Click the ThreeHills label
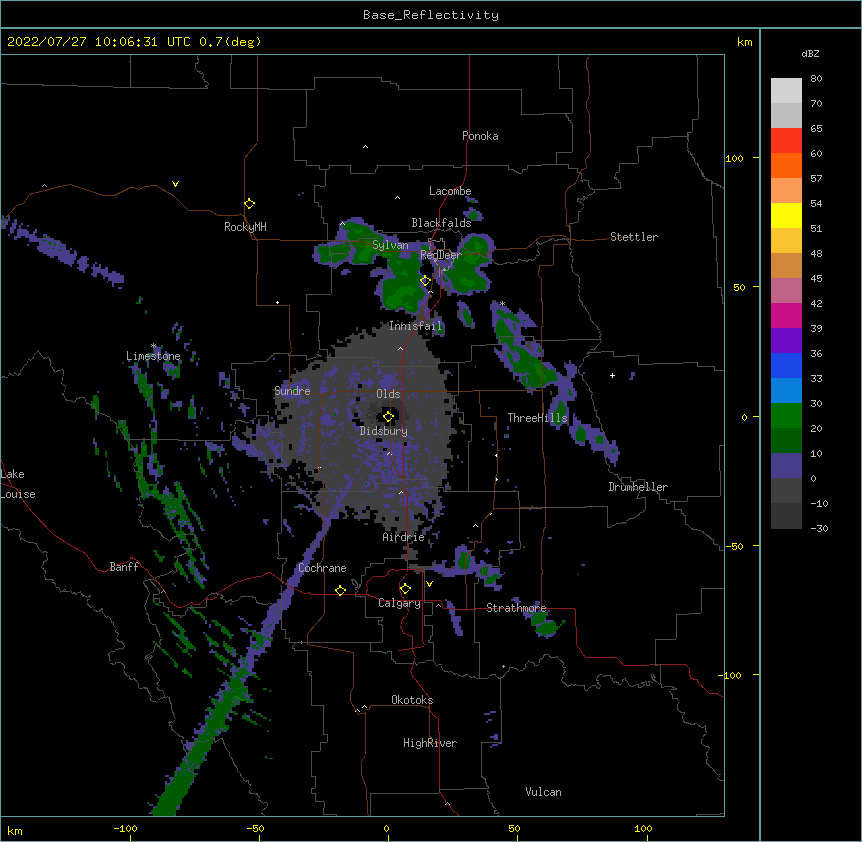Viewport: 862px width, 842px height. [537, 418]
